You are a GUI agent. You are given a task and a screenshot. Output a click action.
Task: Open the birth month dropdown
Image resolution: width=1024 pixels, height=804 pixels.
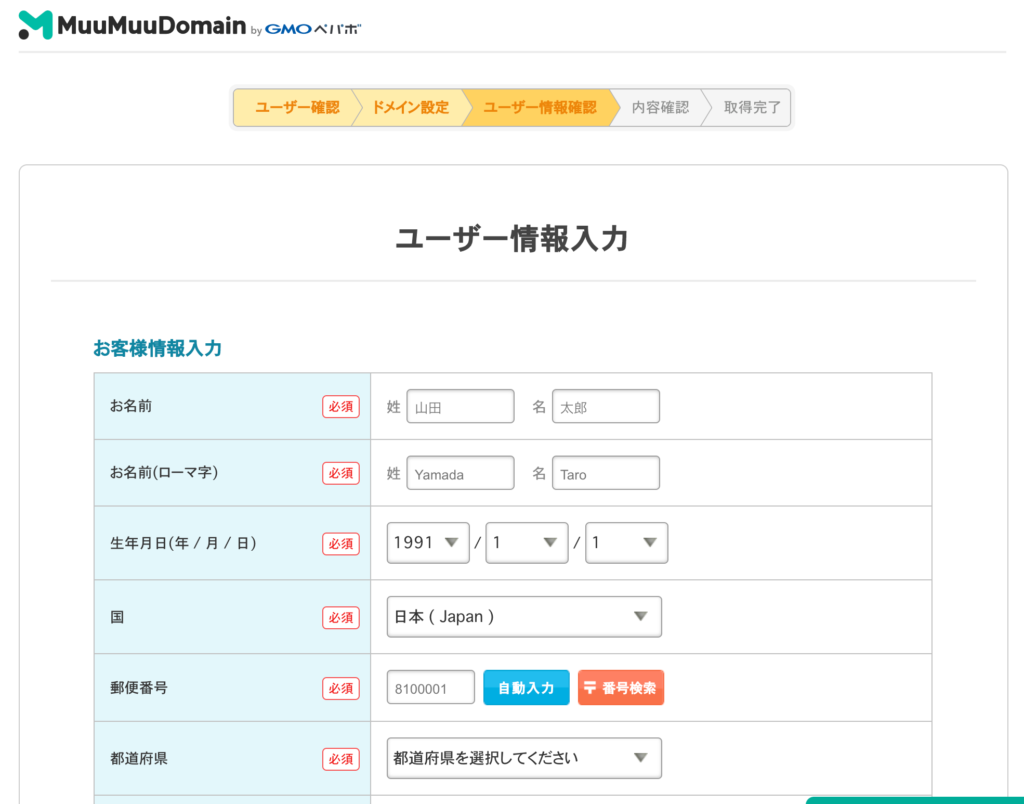coord(526,543)
